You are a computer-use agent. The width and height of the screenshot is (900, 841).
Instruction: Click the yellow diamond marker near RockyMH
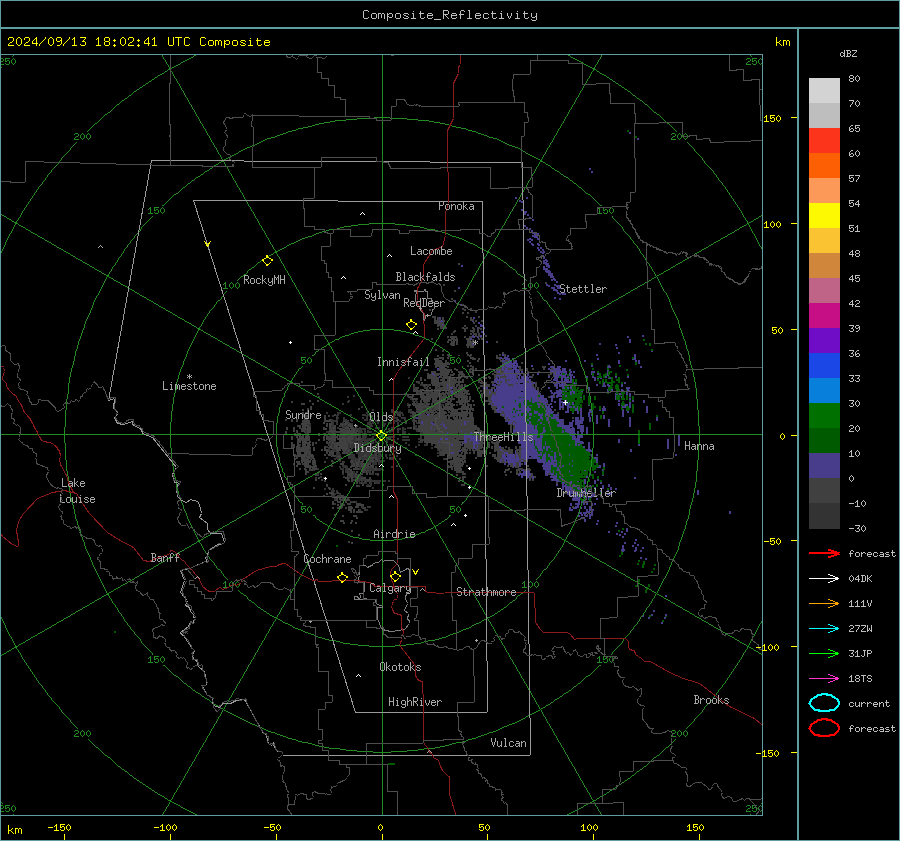(267, 261)
